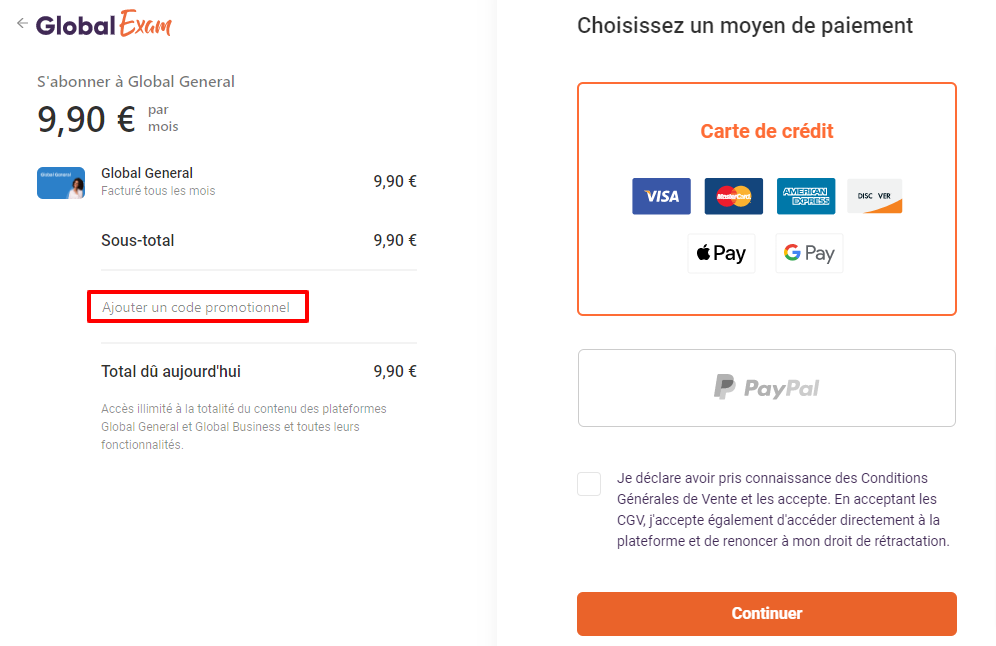
Task: Click the Global General product thumbnail
Action: point(61,183)
